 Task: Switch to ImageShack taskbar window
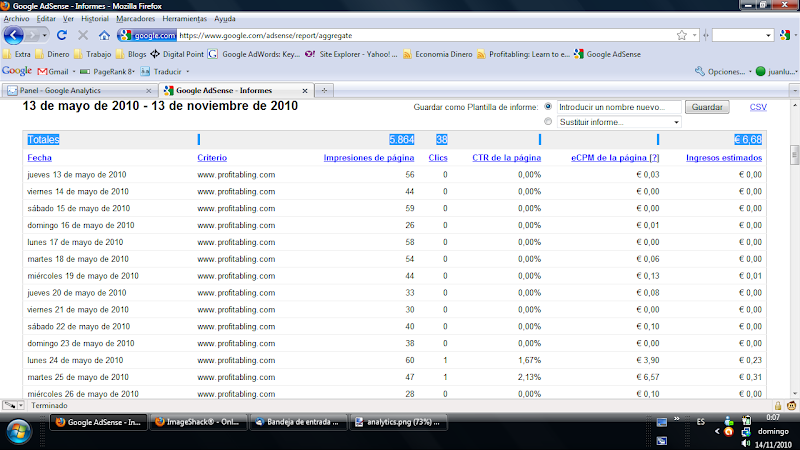(198, 422)
